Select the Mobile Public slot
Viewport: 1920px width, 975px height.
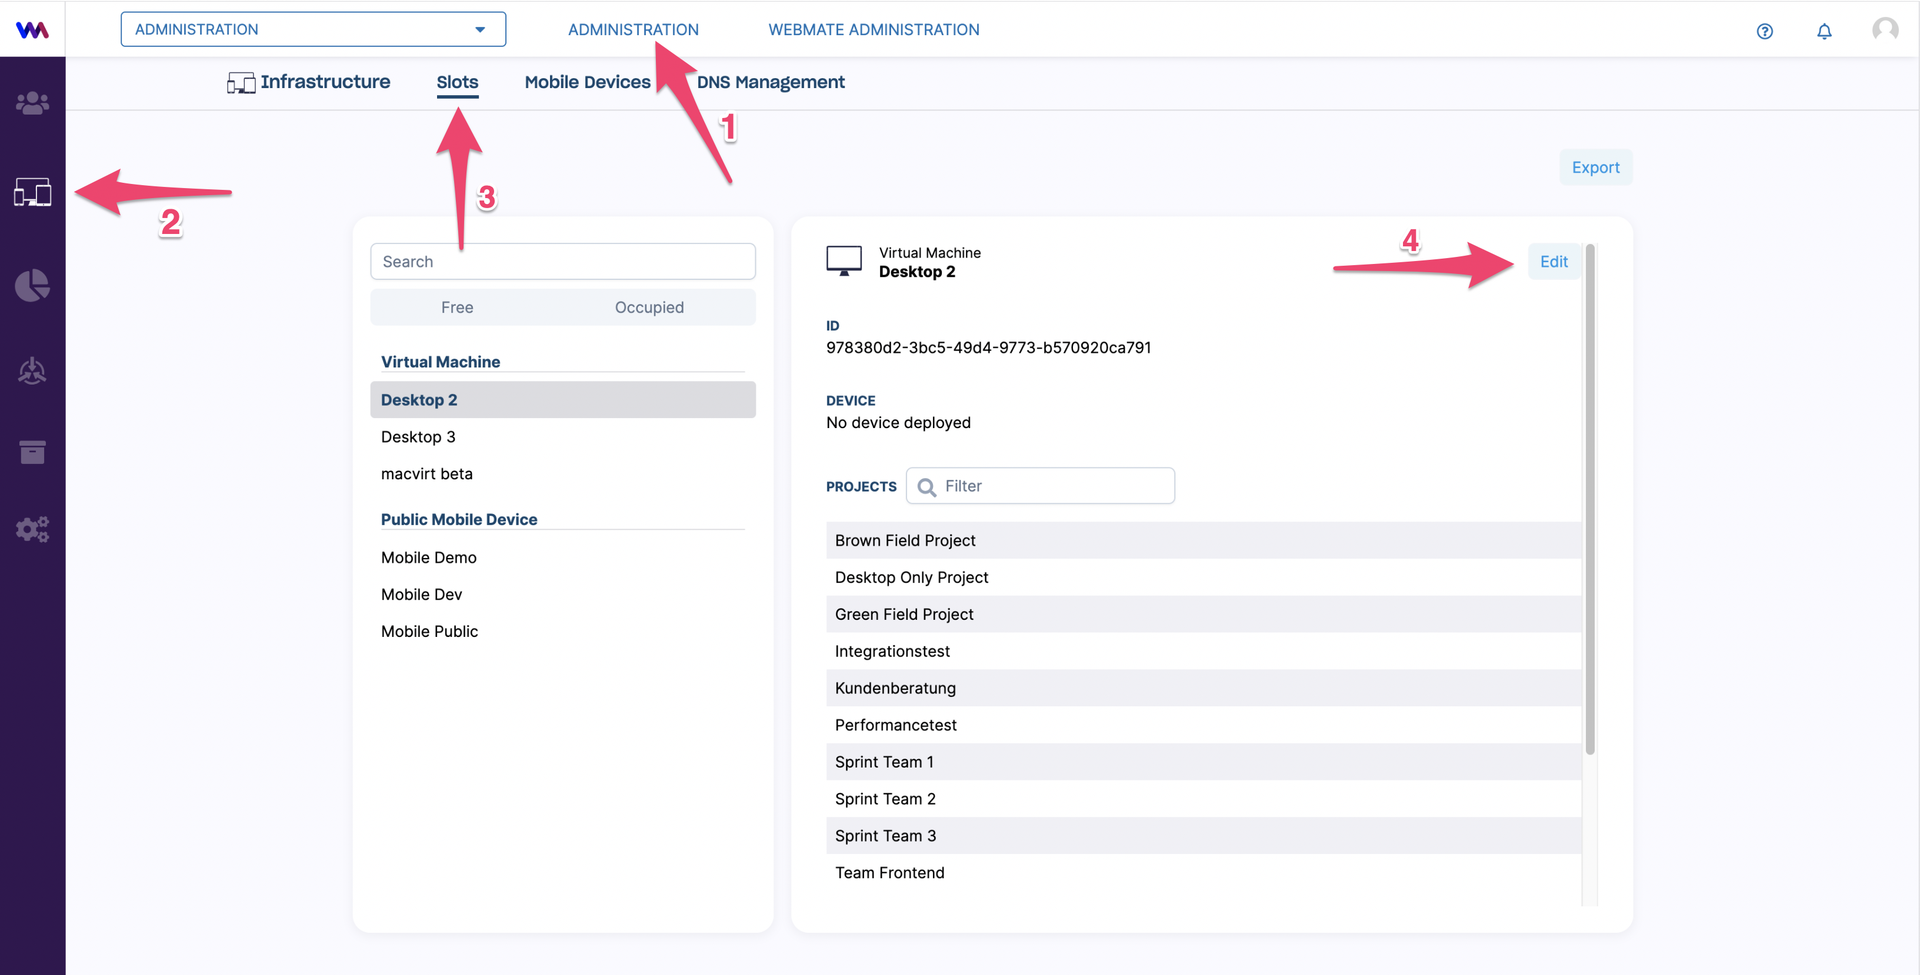tap(563, 631)
